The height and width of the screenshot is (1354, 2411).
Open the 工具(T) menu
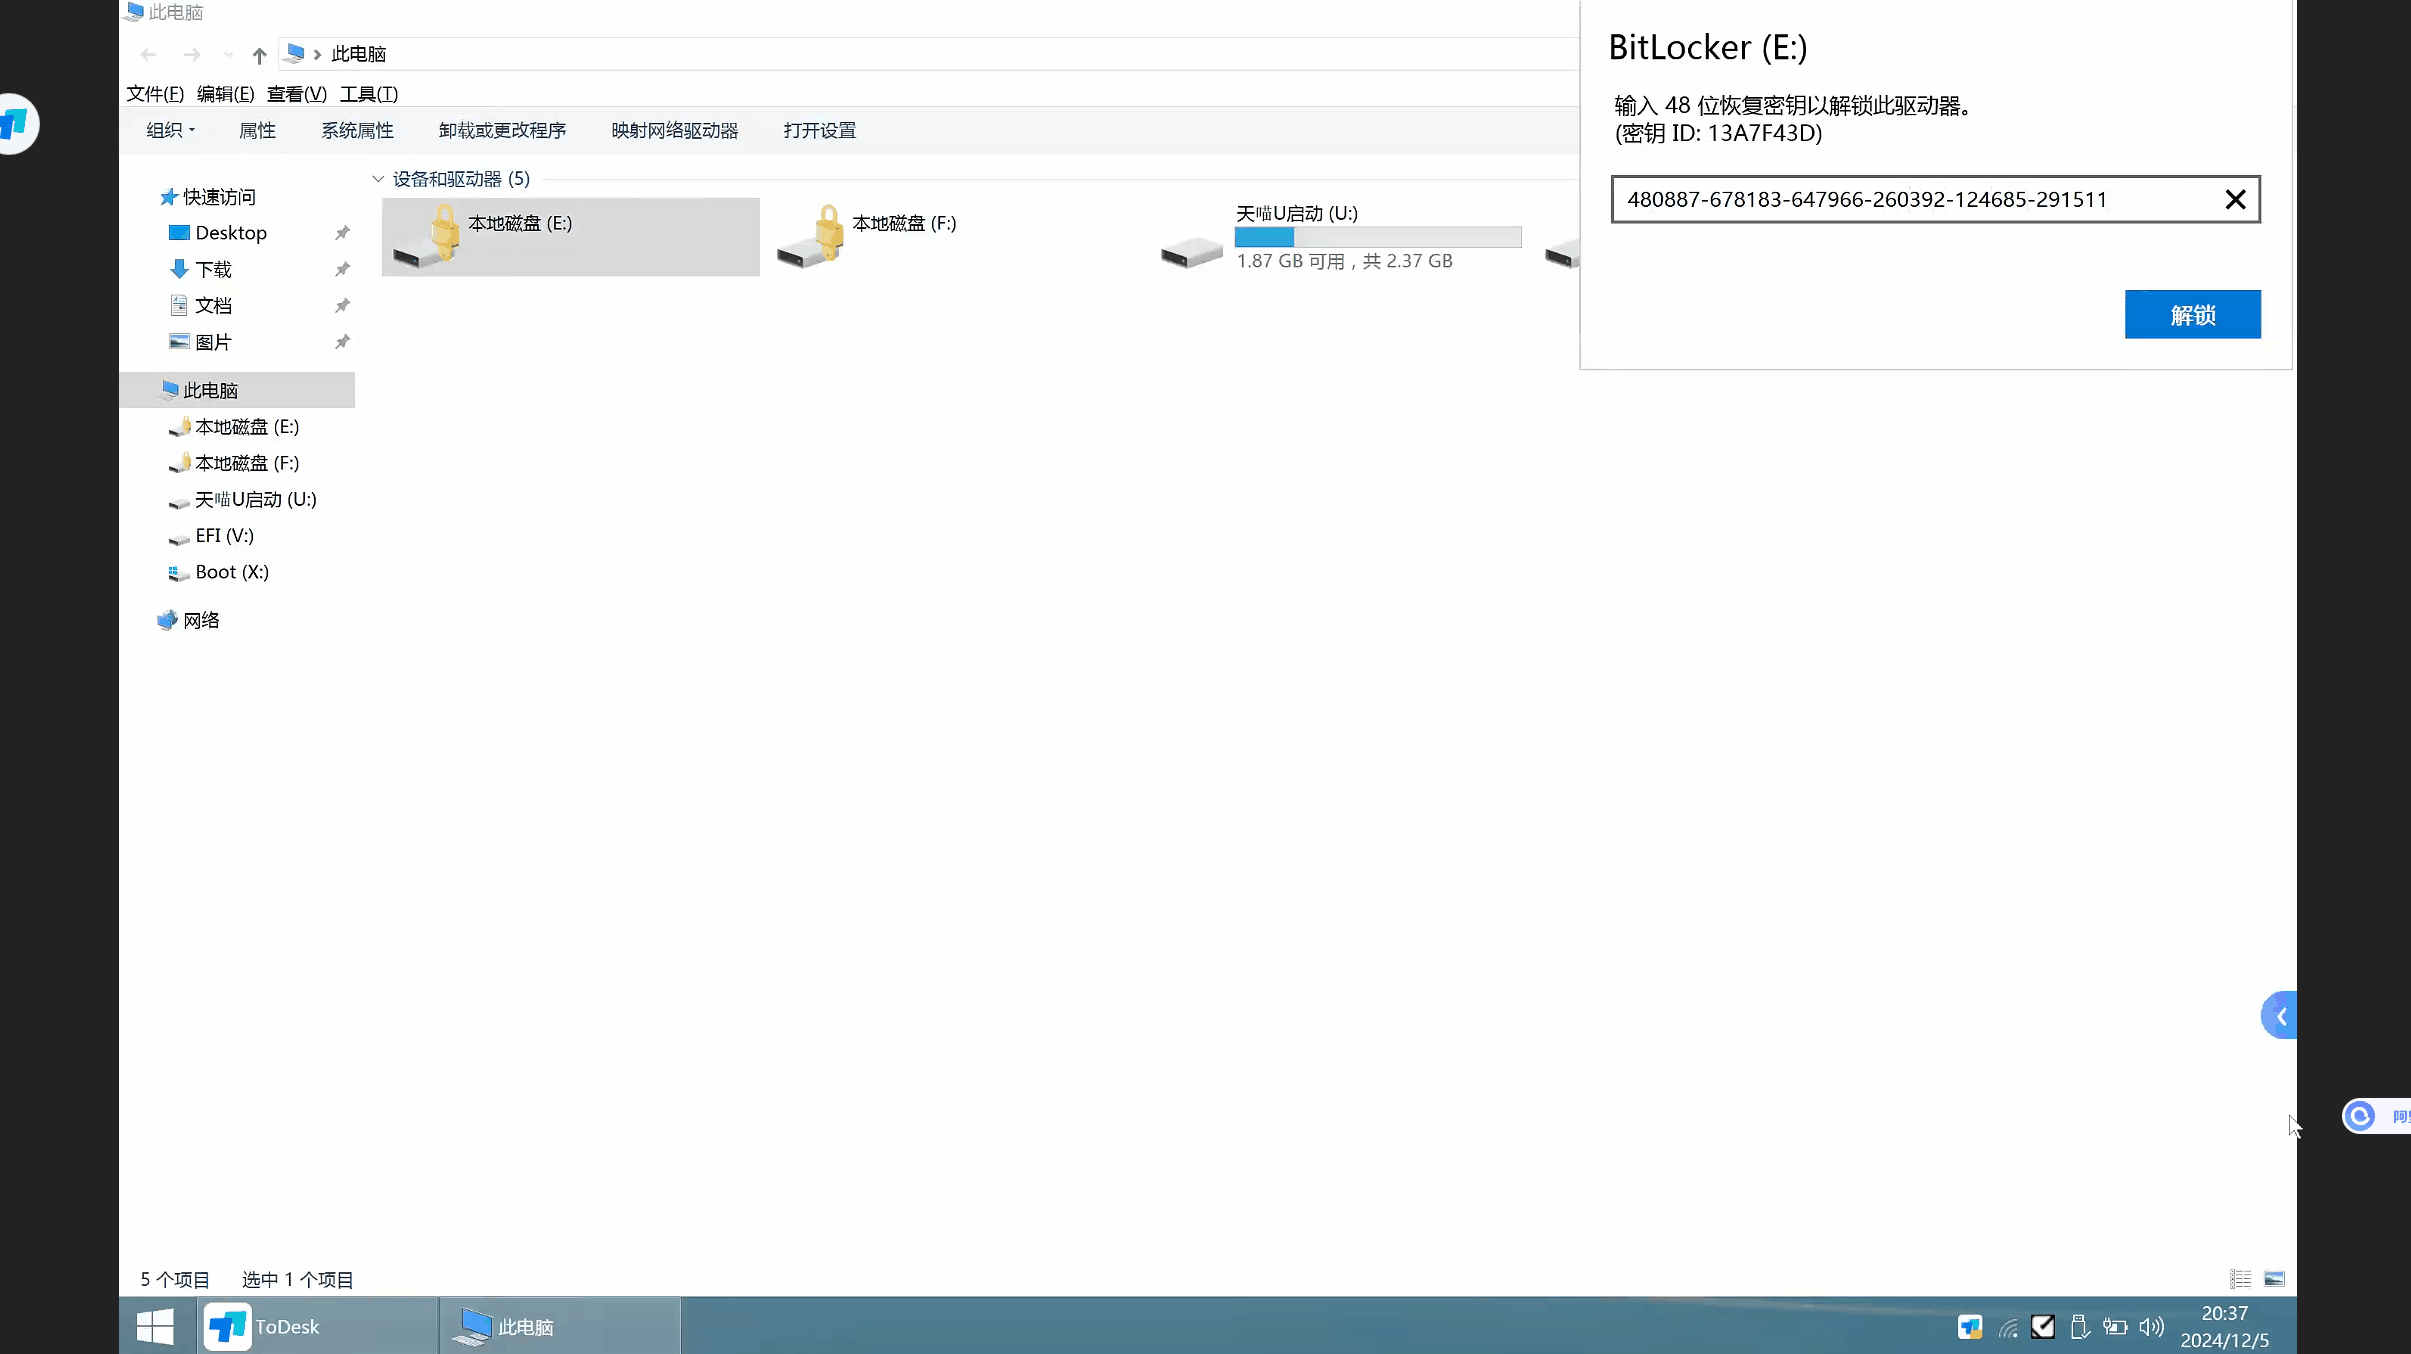(x=369, y=94)
